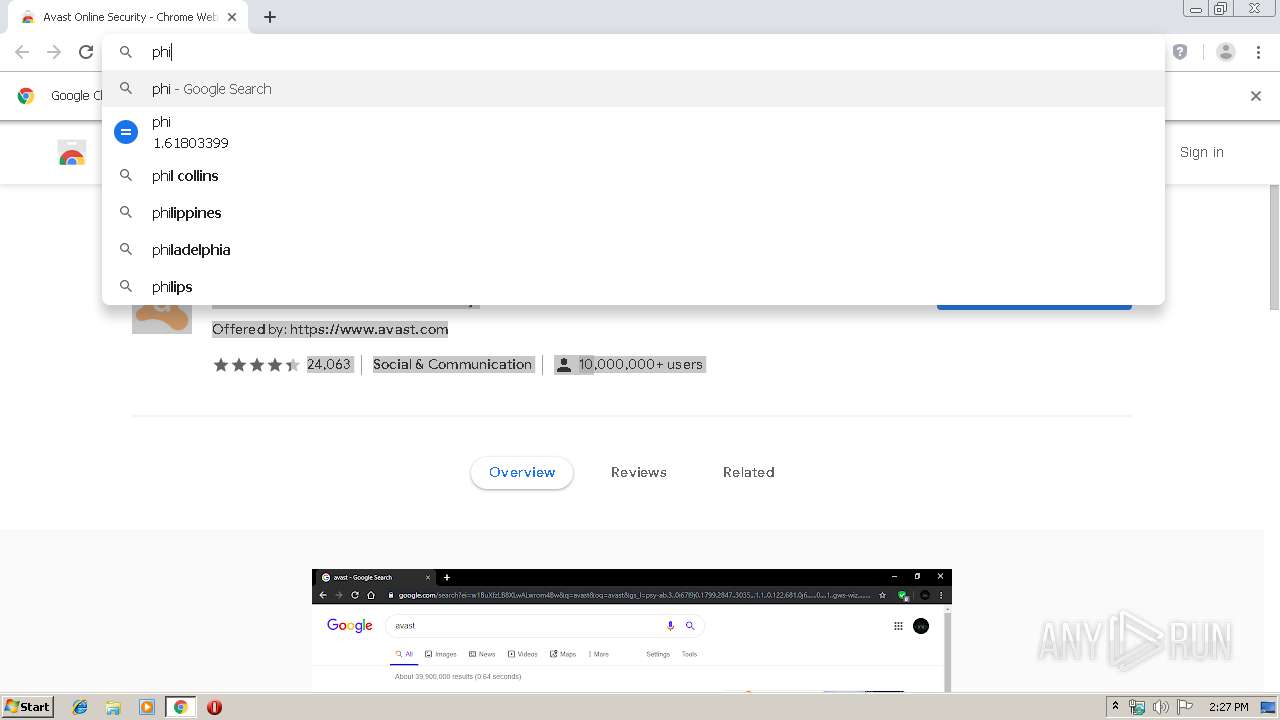Viewport: 1280px width, 720px height.
Task: Click the 2:27 PM taskbar clock
Action: click(x=1228, y=707)
